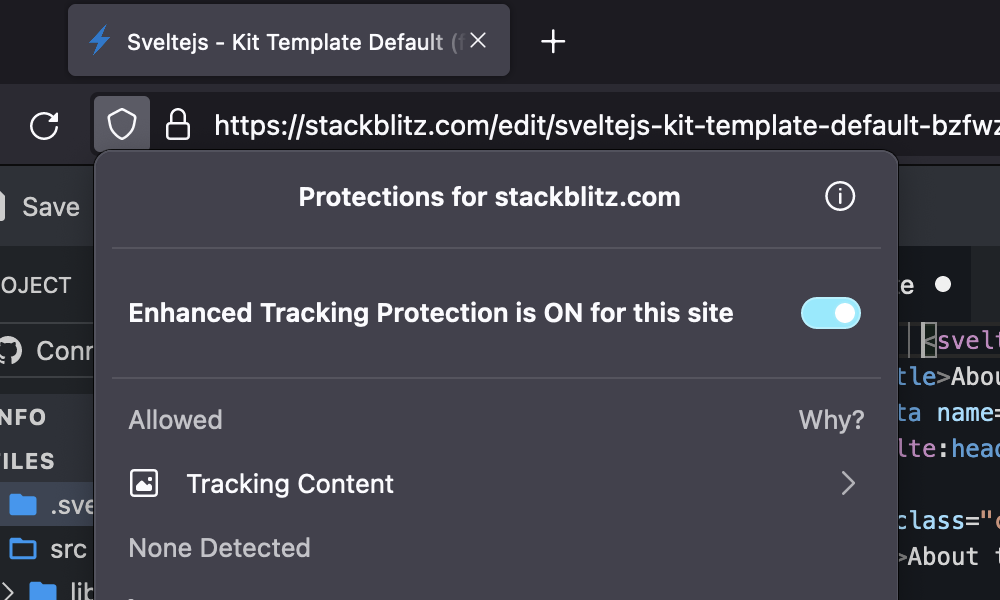The image size is (1000, 600).
Task: Expand the lib folder arrow
Action: 7,590
